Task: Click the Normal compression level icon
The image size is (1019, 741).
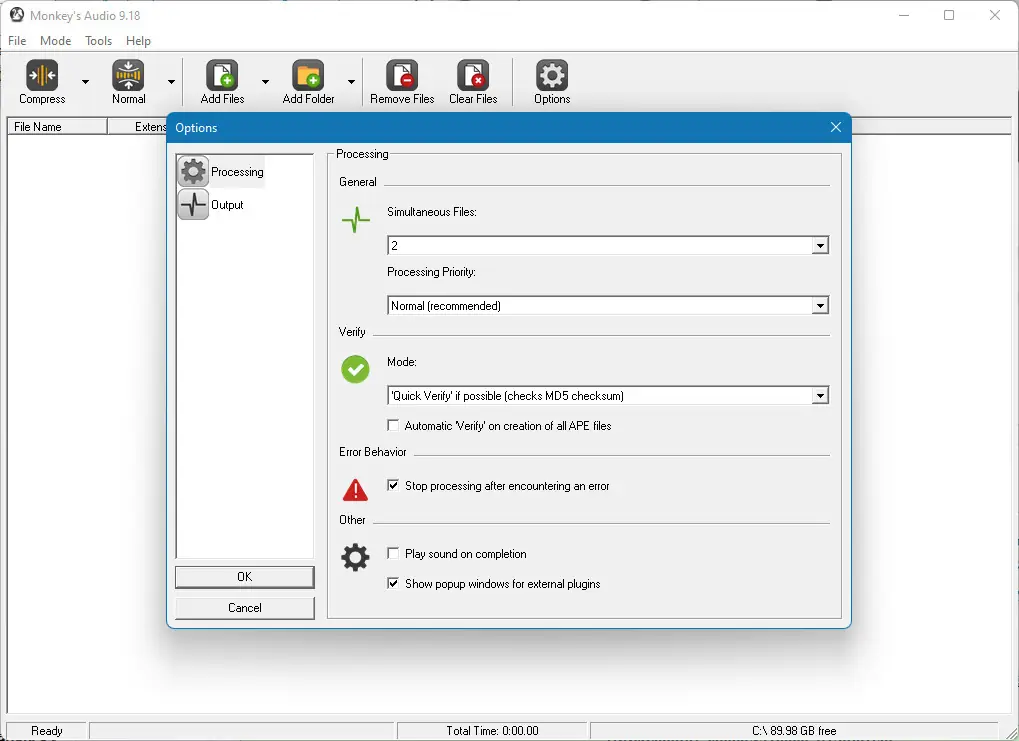Action: coord(128,75)
